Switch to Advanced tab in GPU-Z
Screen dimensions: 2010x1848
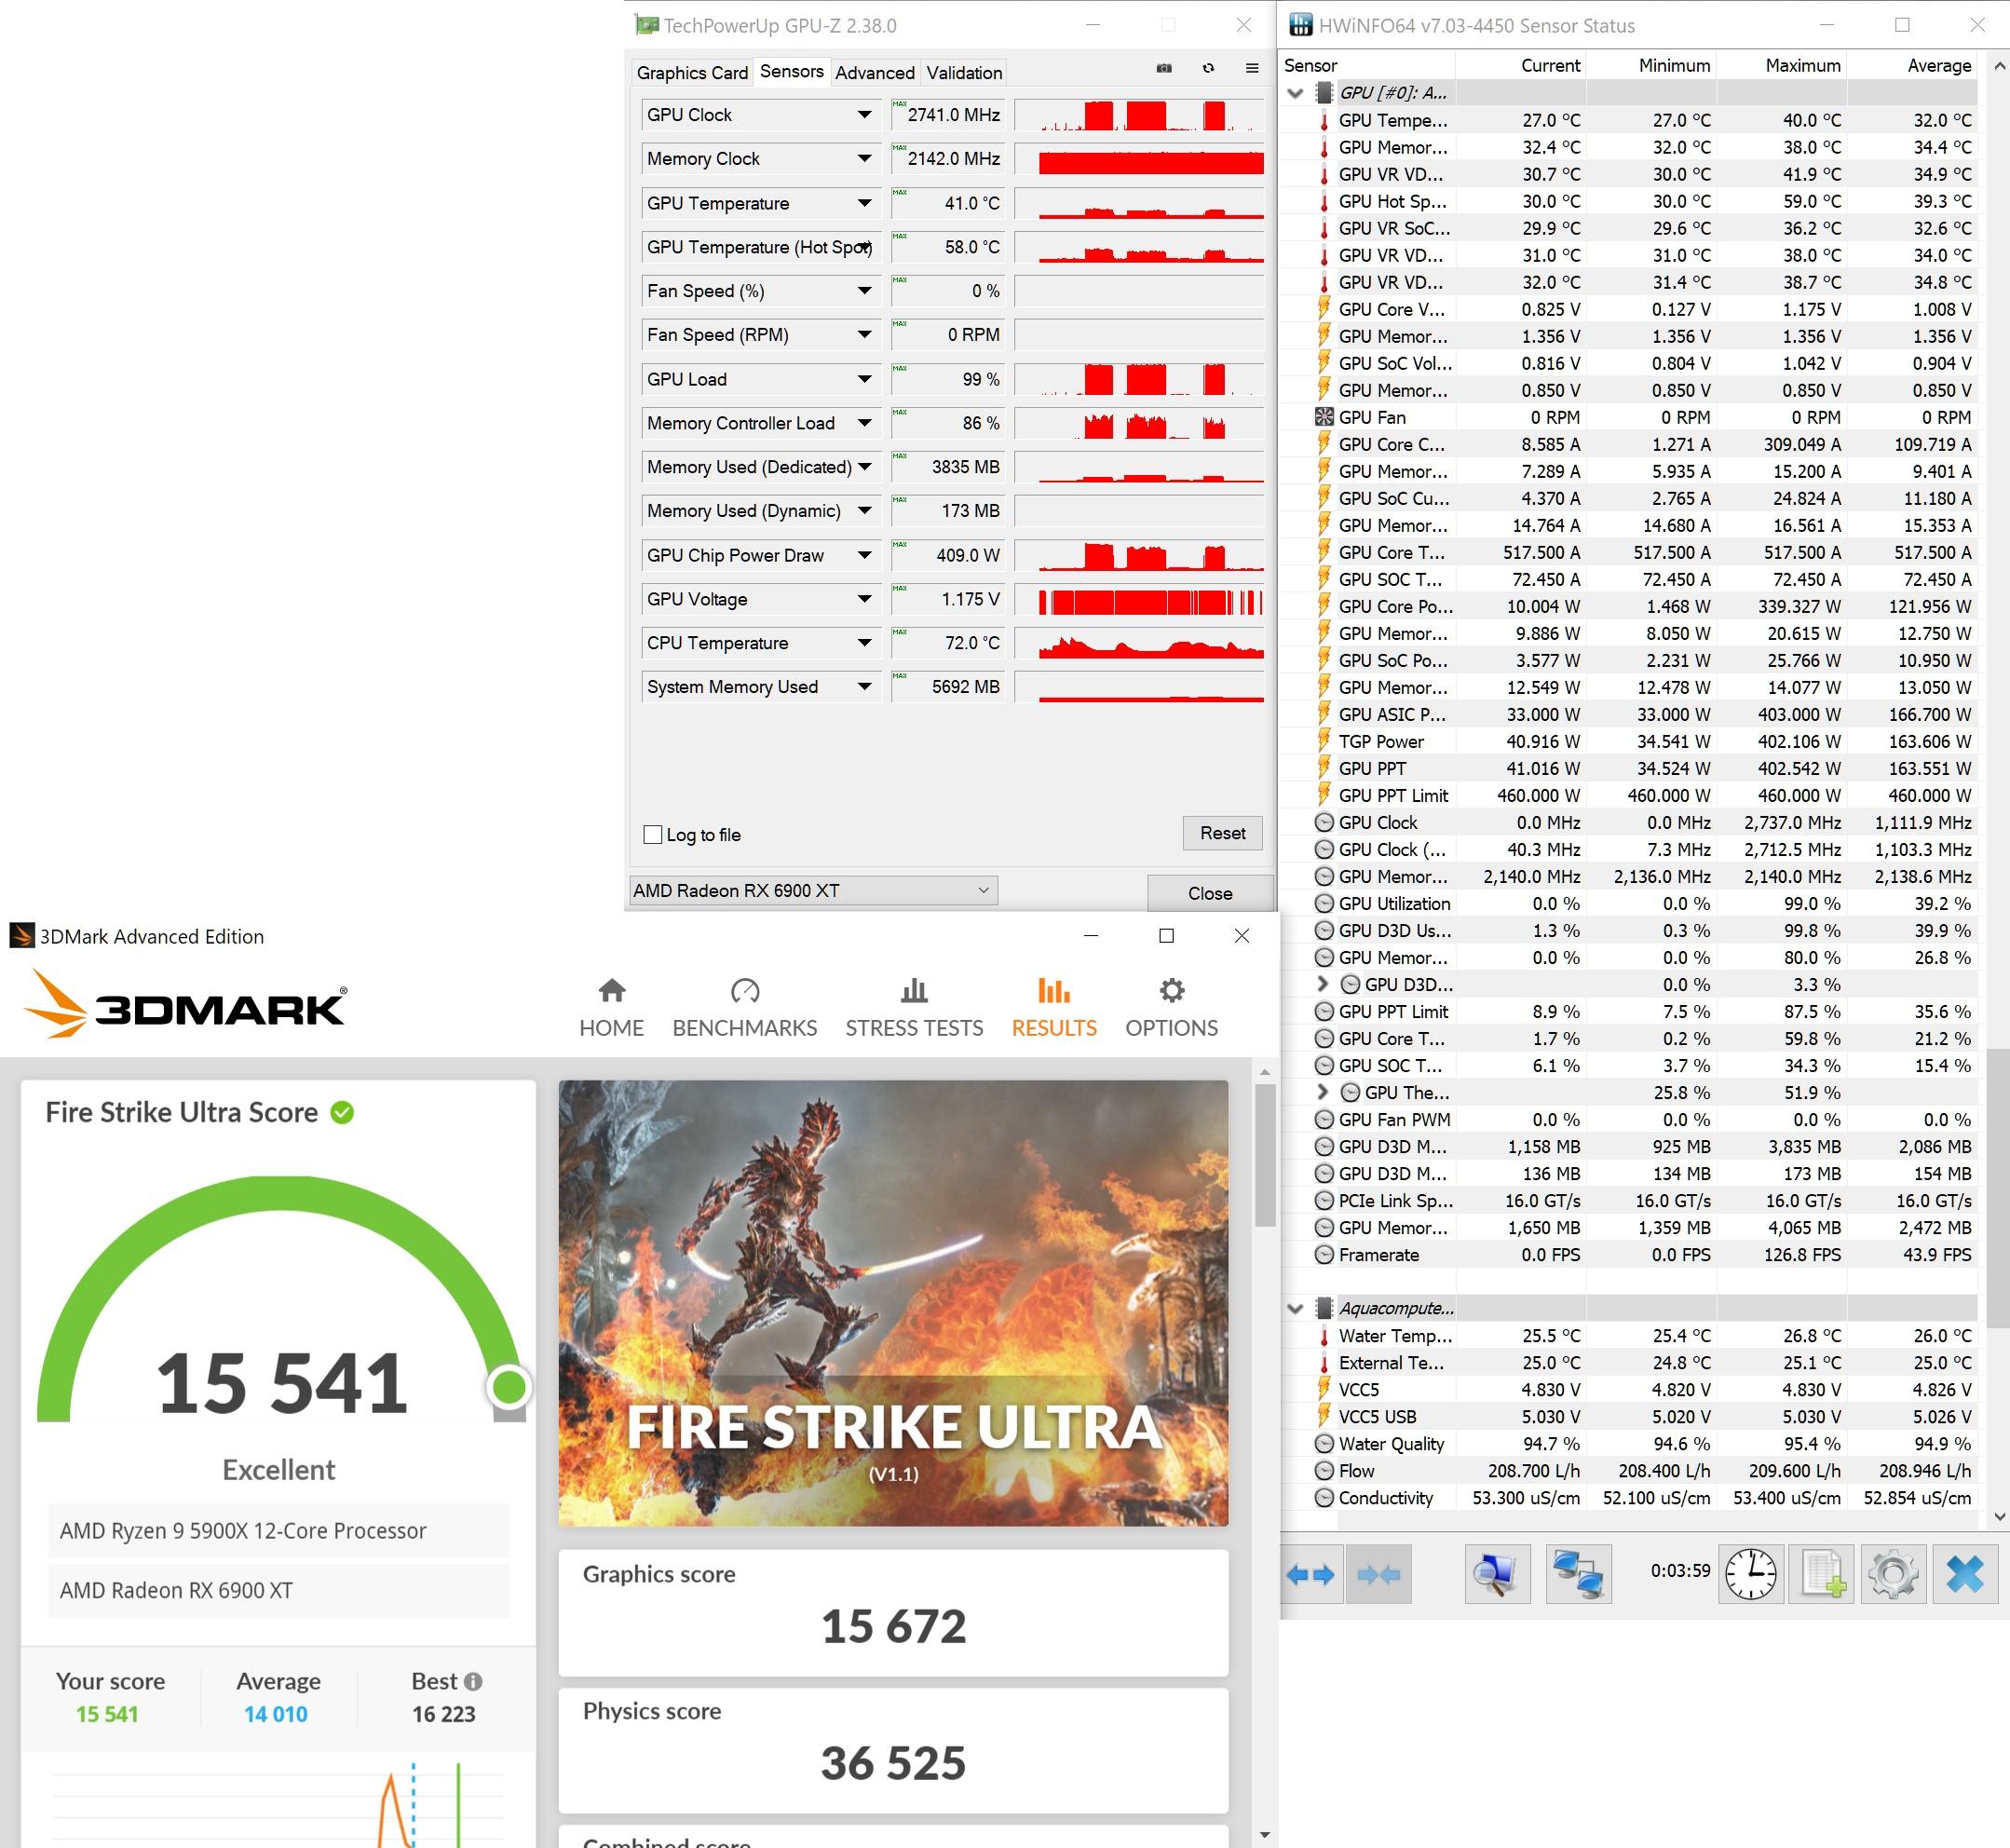(x=875, y=73)
